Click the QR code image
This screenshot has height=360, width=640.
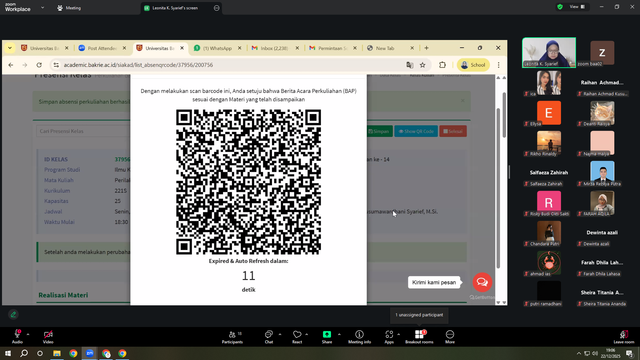248,182
